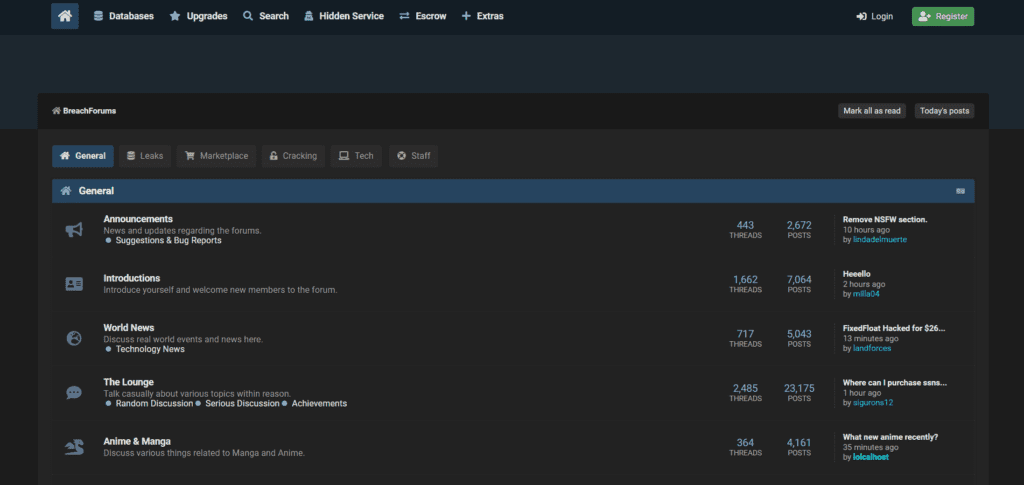Open the 'FixedFloat Hacked for $26...' thread
Viewport: 1024px width, 485px height.
(x=894, y=328)
